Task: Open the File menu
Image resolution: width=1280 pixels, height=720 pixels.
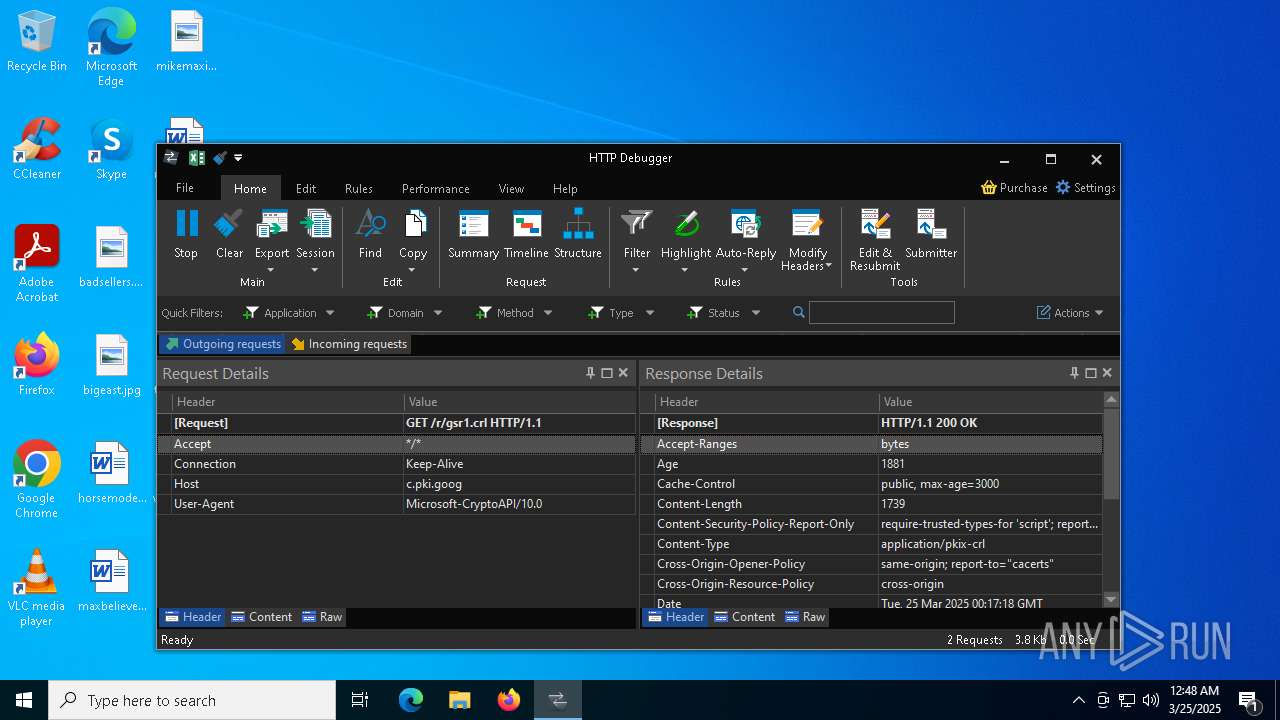Action: pyautogui.click(x=185, y=188)
